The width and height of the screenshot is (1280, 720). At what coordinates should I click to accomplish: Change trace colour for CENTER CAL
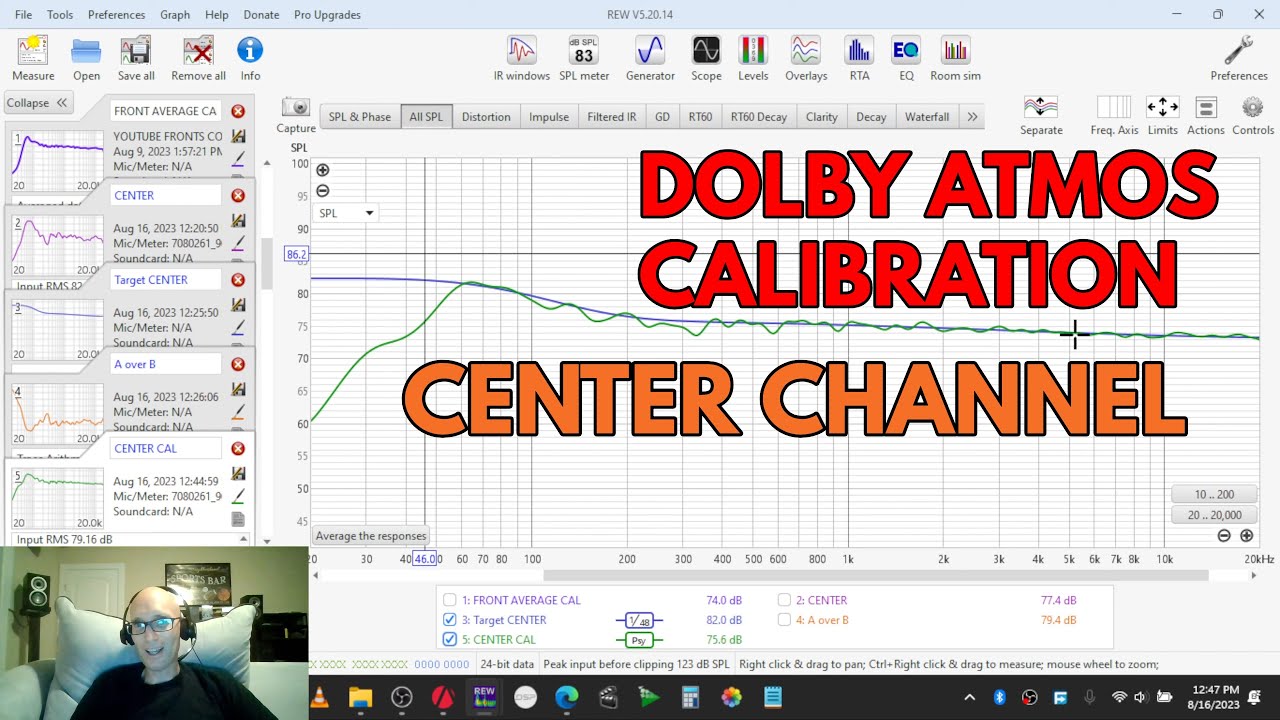coord(238,495)
